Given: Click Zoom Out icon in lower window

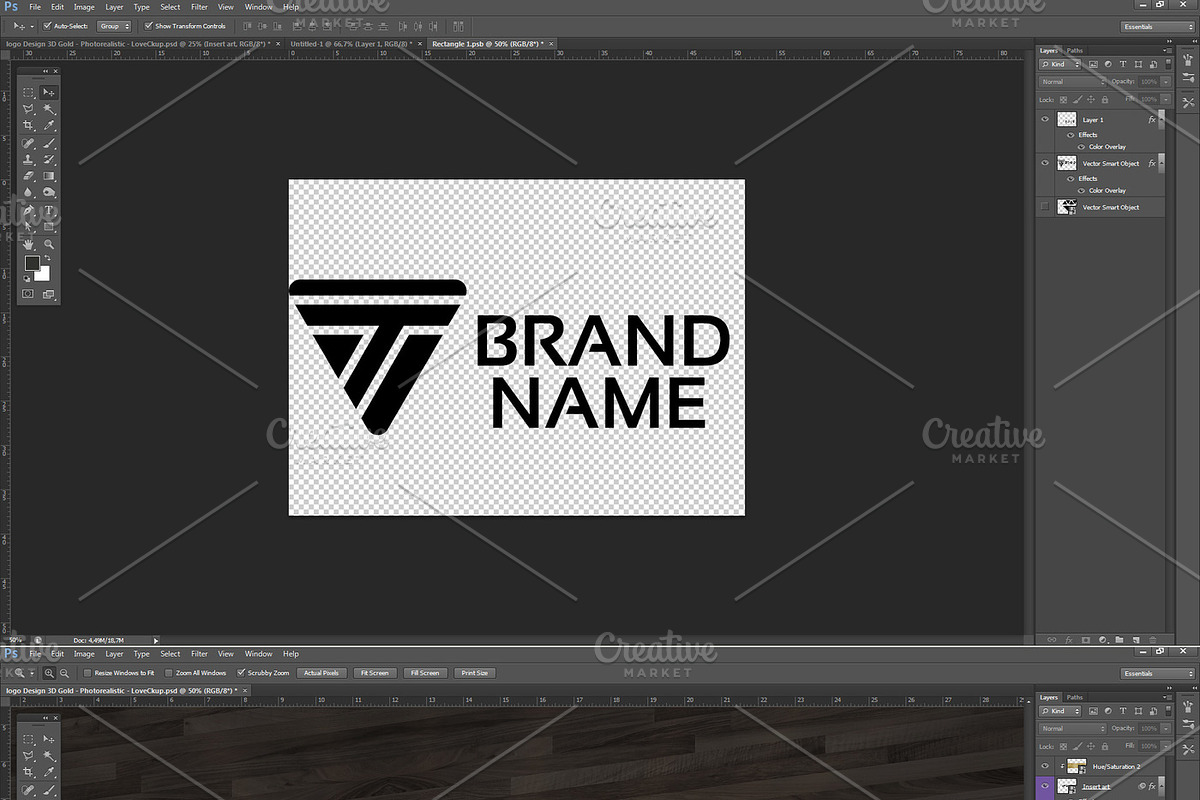Looking at the screenshot, I should coord(64,673).
